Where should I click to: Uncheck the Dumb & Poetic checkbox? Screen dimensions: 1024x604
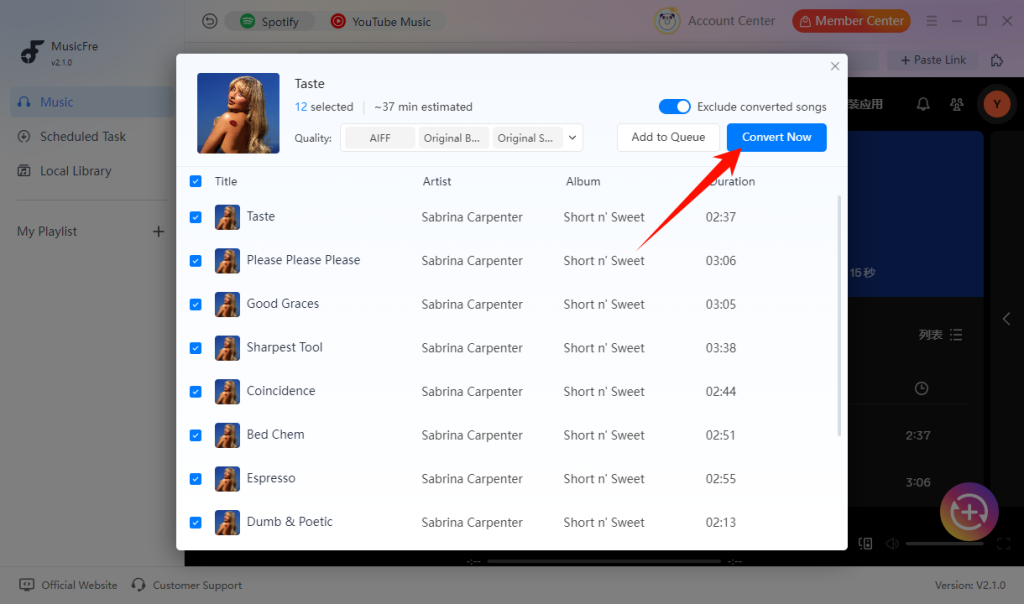195,523
